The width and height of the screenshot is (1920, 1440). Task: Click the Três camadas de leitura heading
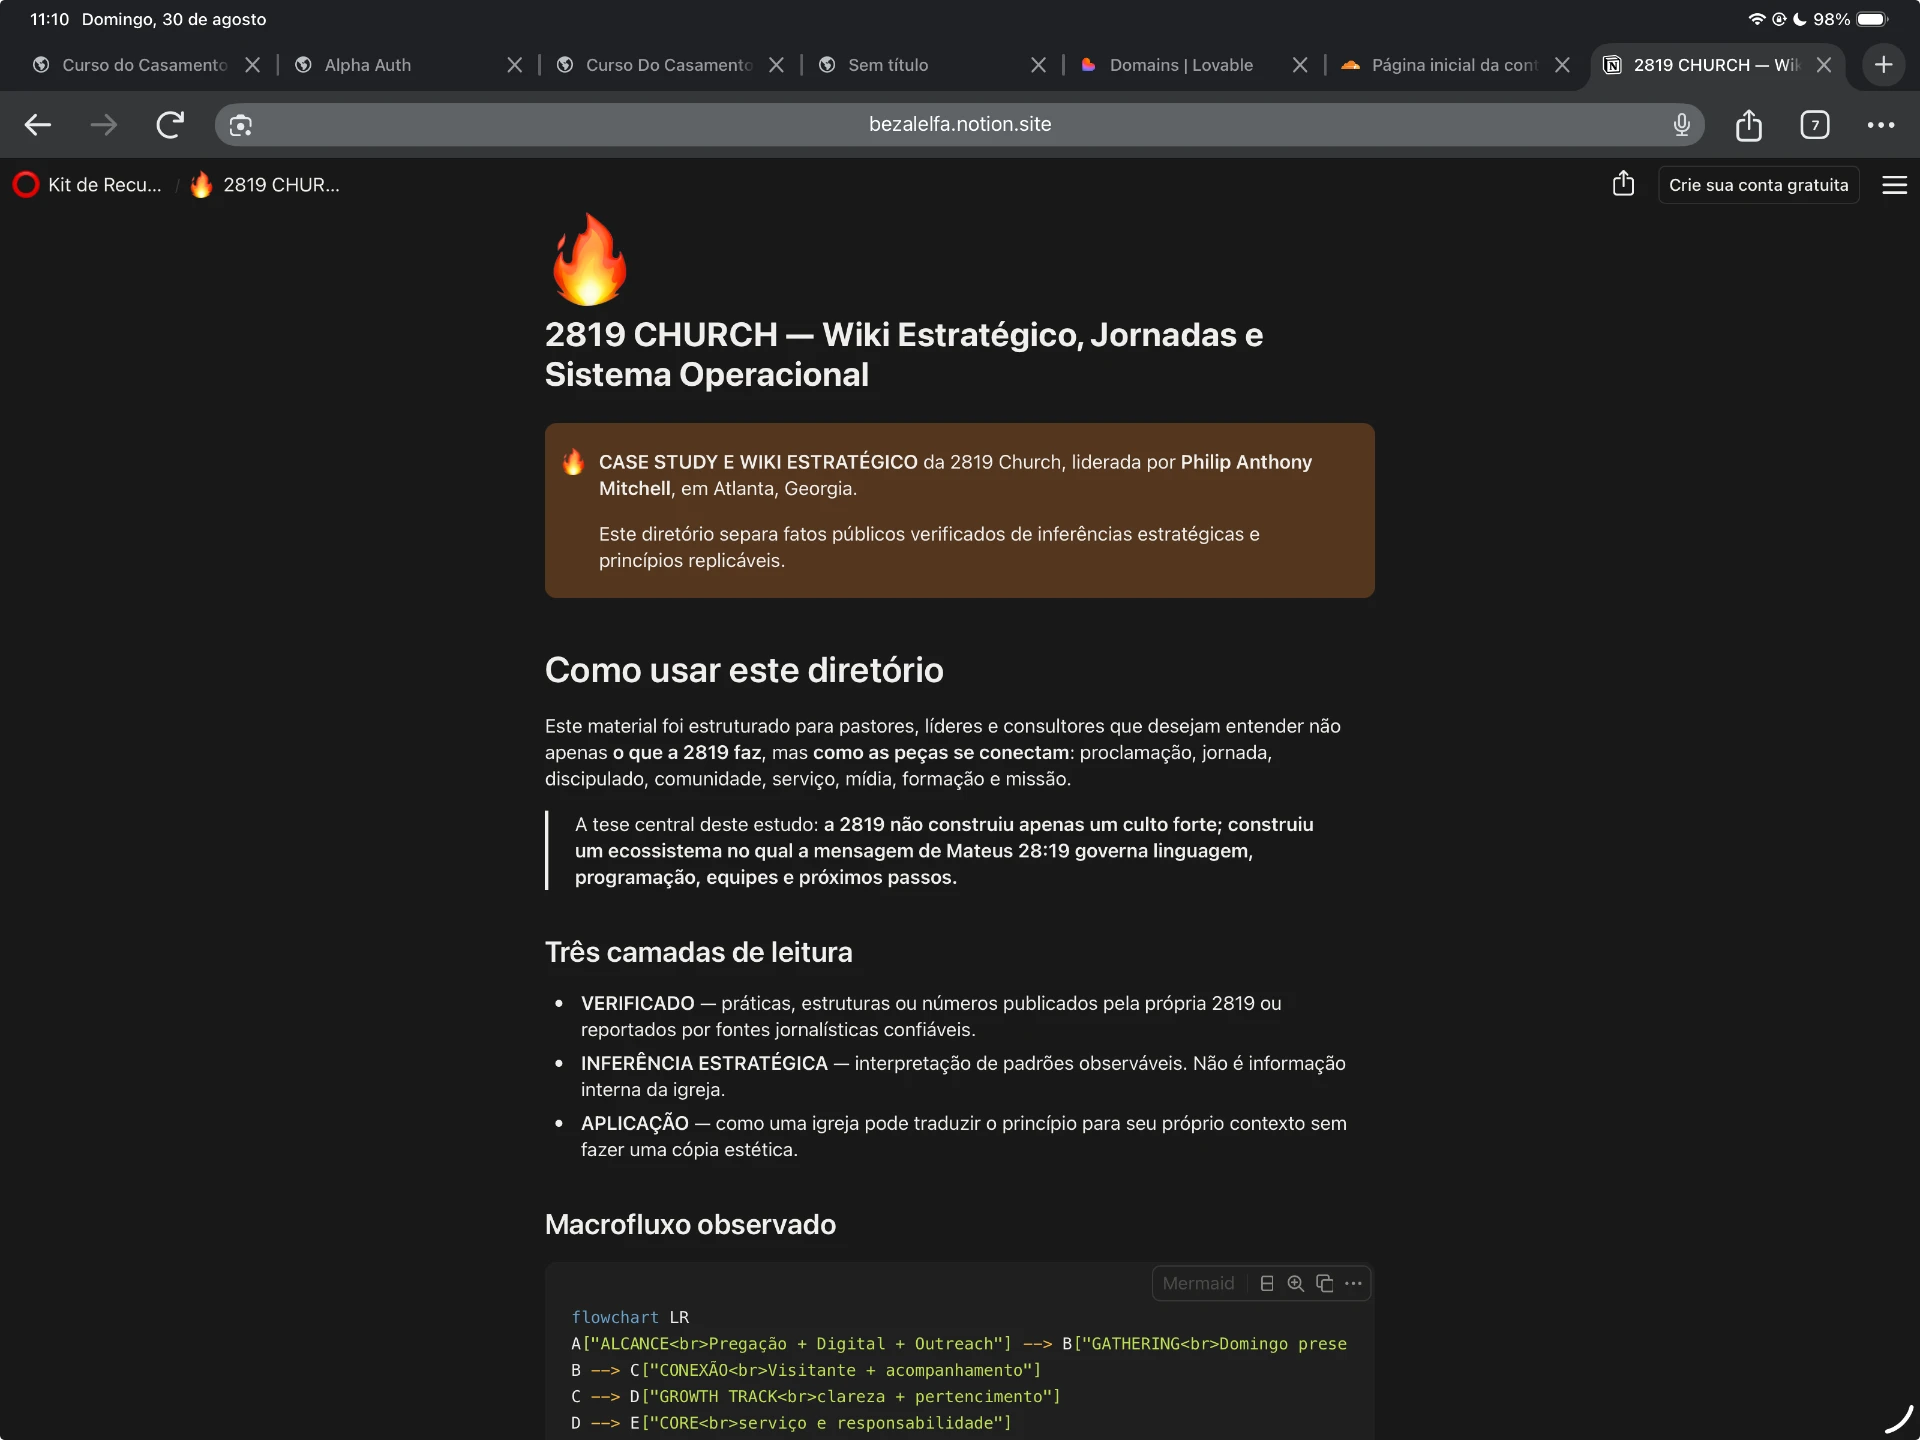[698, 952]
